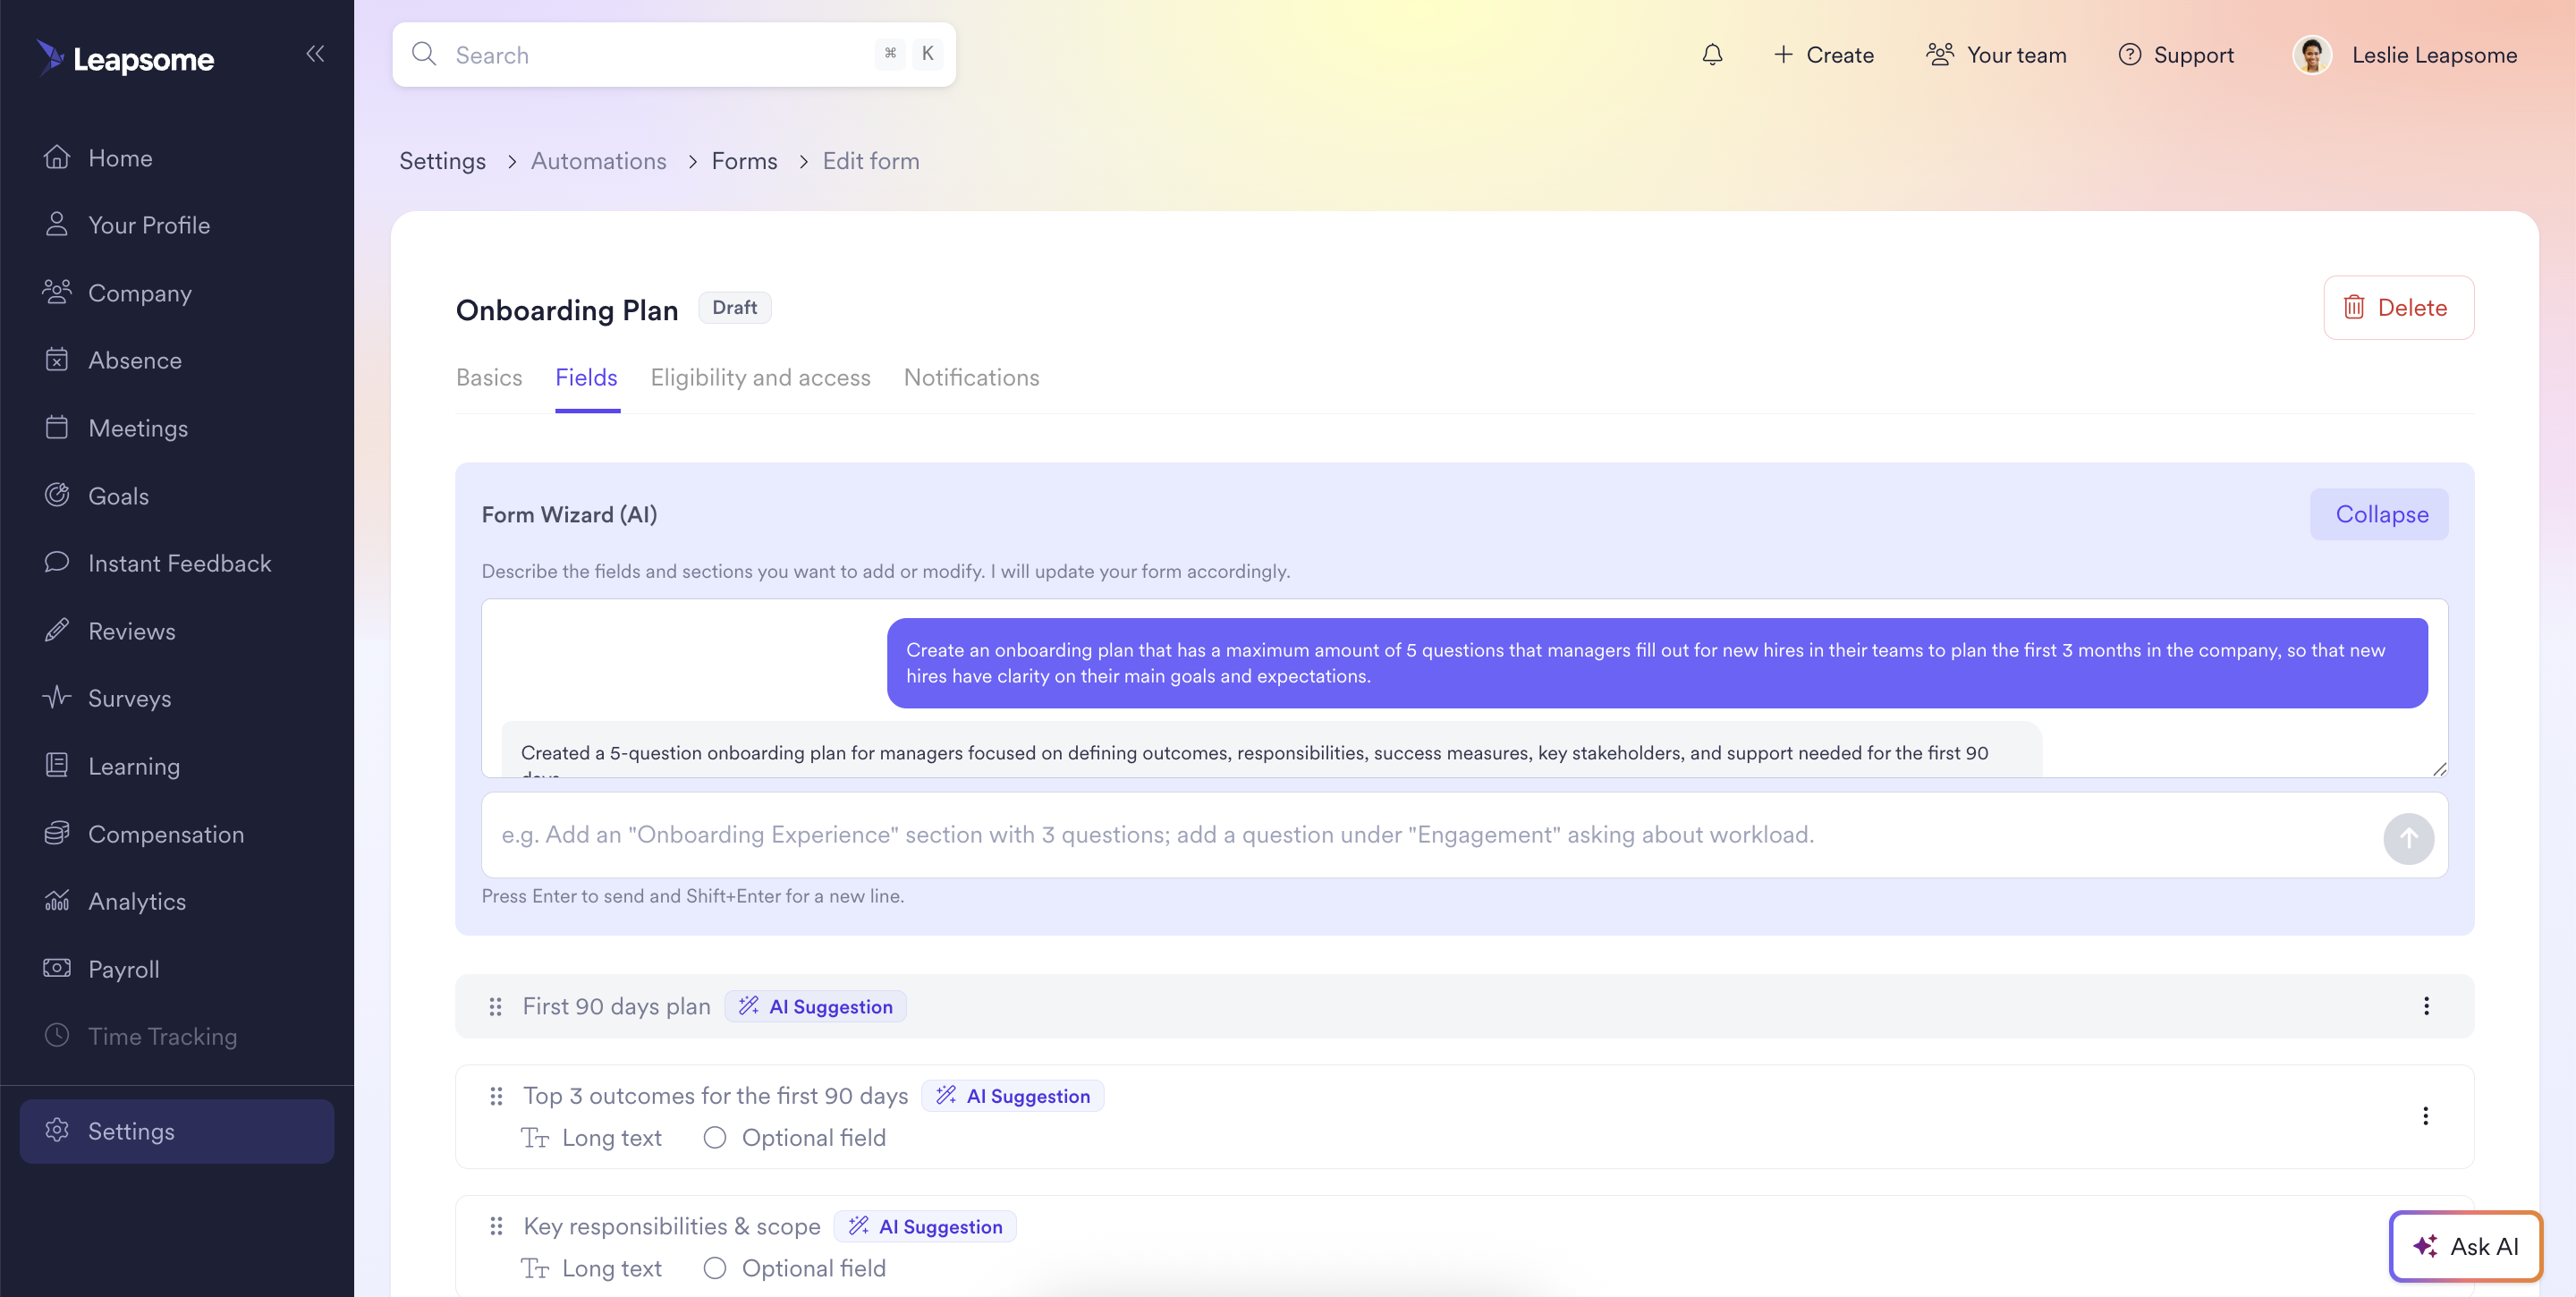Delete the Onboarding Plan form
The height and width of the screenshot is (1297, 2576).
pos(2397,308)
